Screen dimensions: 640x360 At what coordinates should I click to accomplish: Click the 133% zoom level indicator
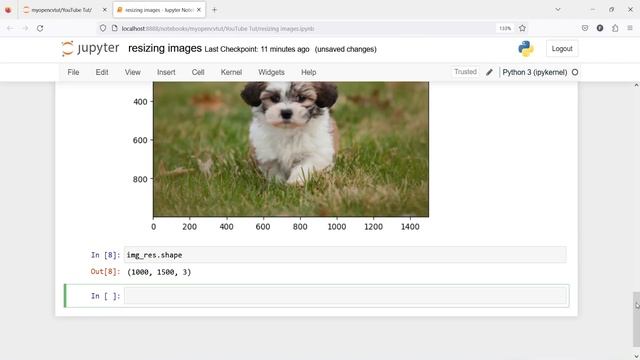coord(505,28)
